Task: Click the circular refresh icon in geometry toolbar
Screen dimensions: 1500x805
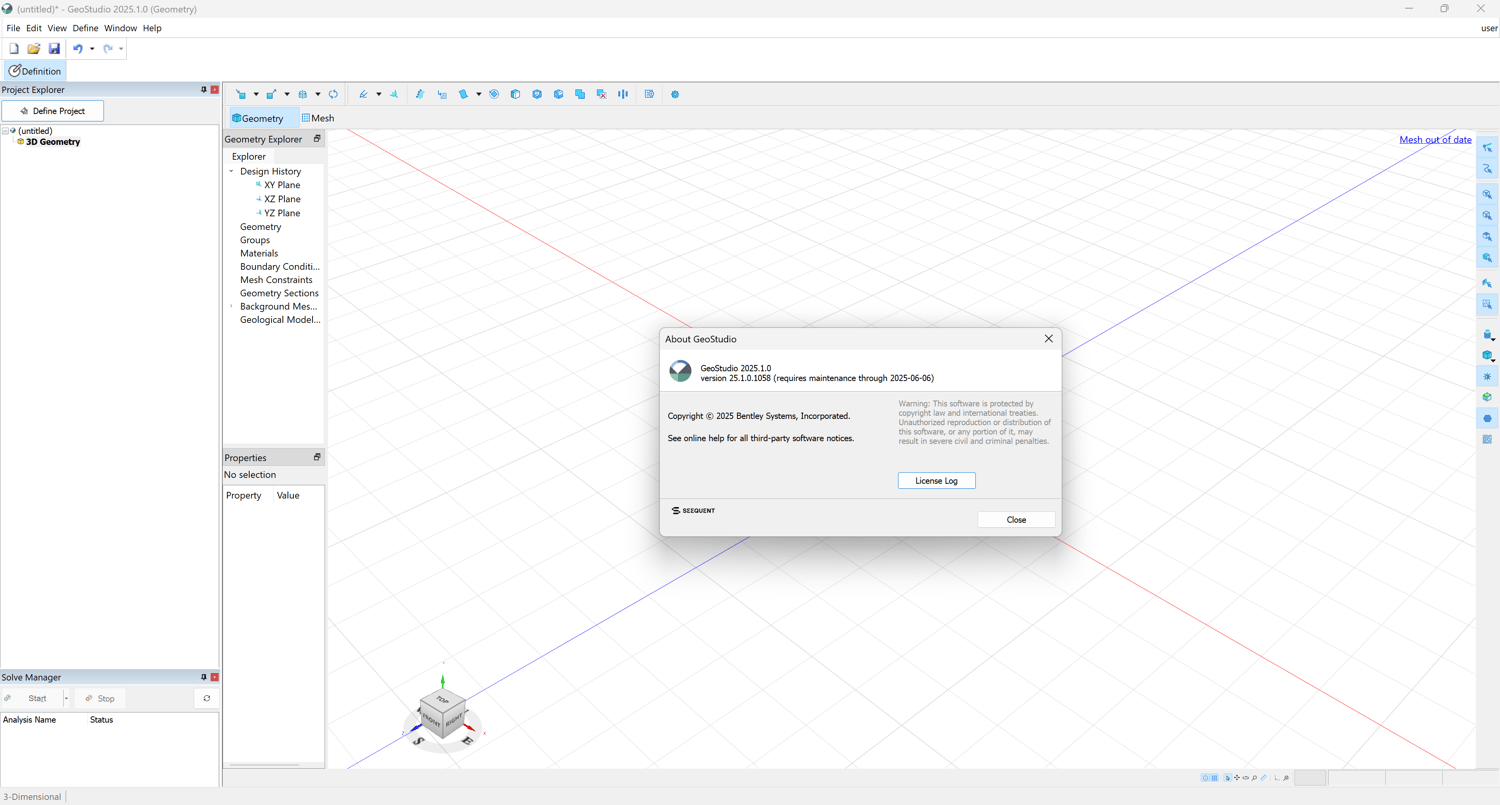Action: [333, 94]
